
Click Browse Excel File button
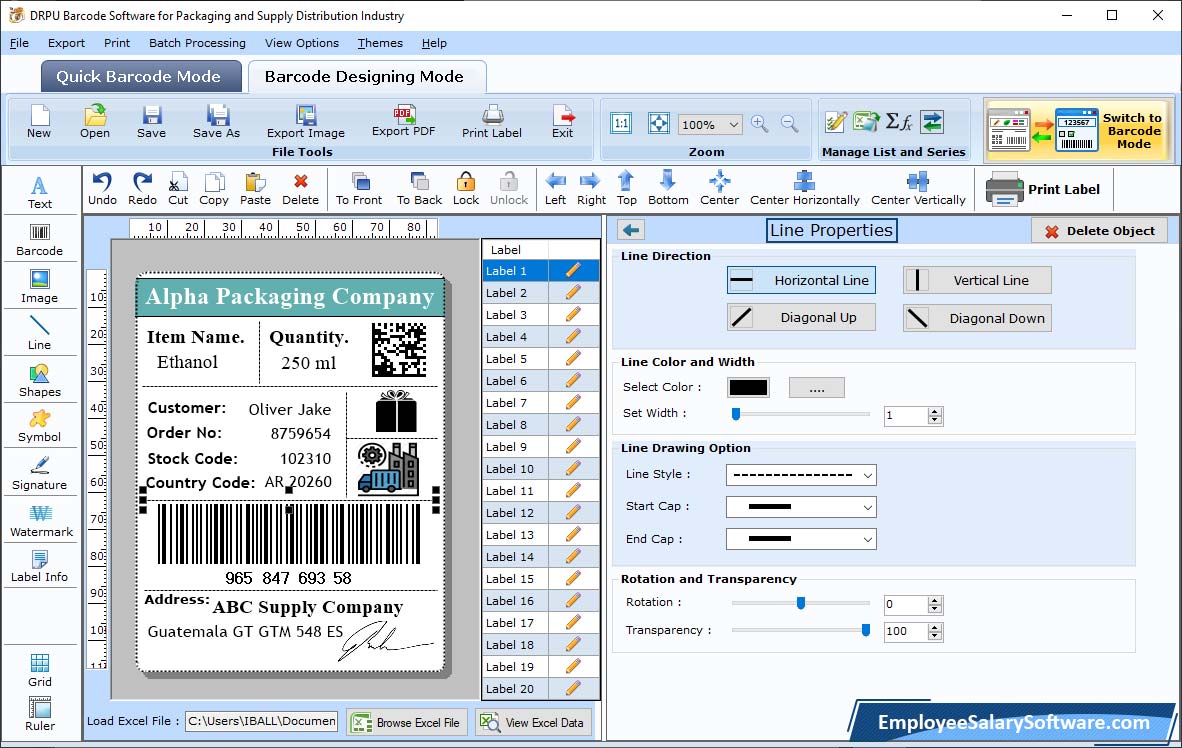(407, 722)
